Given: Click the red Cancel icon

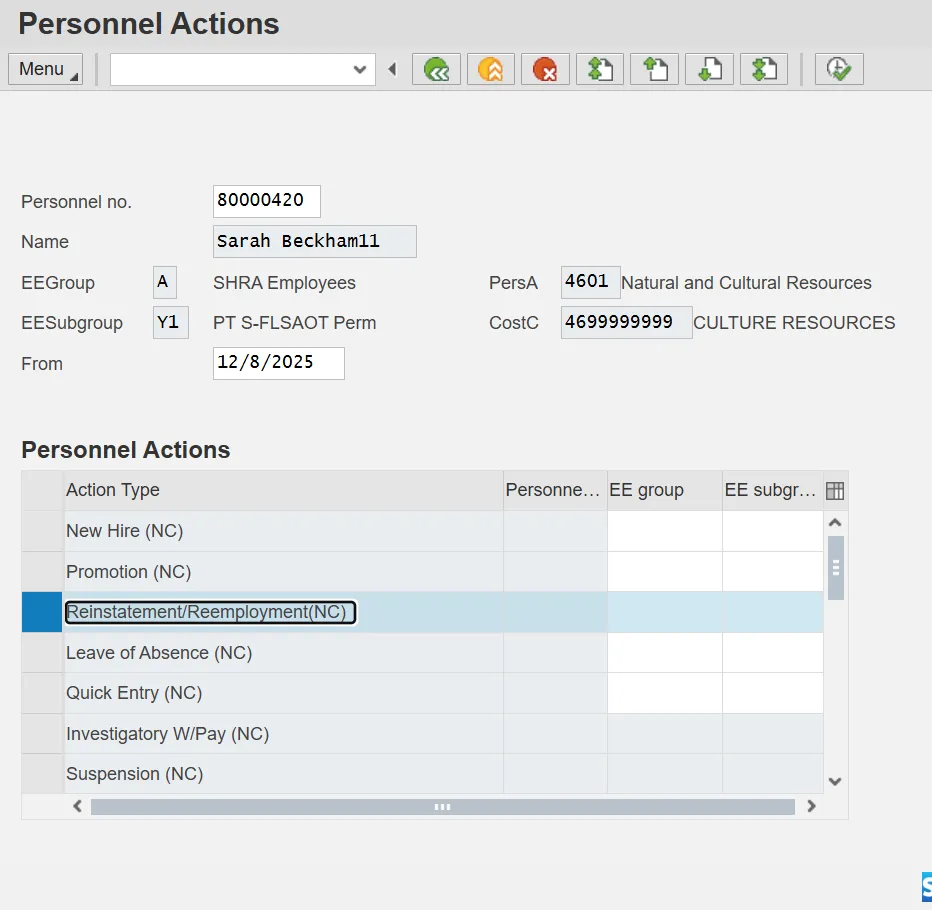Looking at the screenshot, I should [x=544, y=69].
